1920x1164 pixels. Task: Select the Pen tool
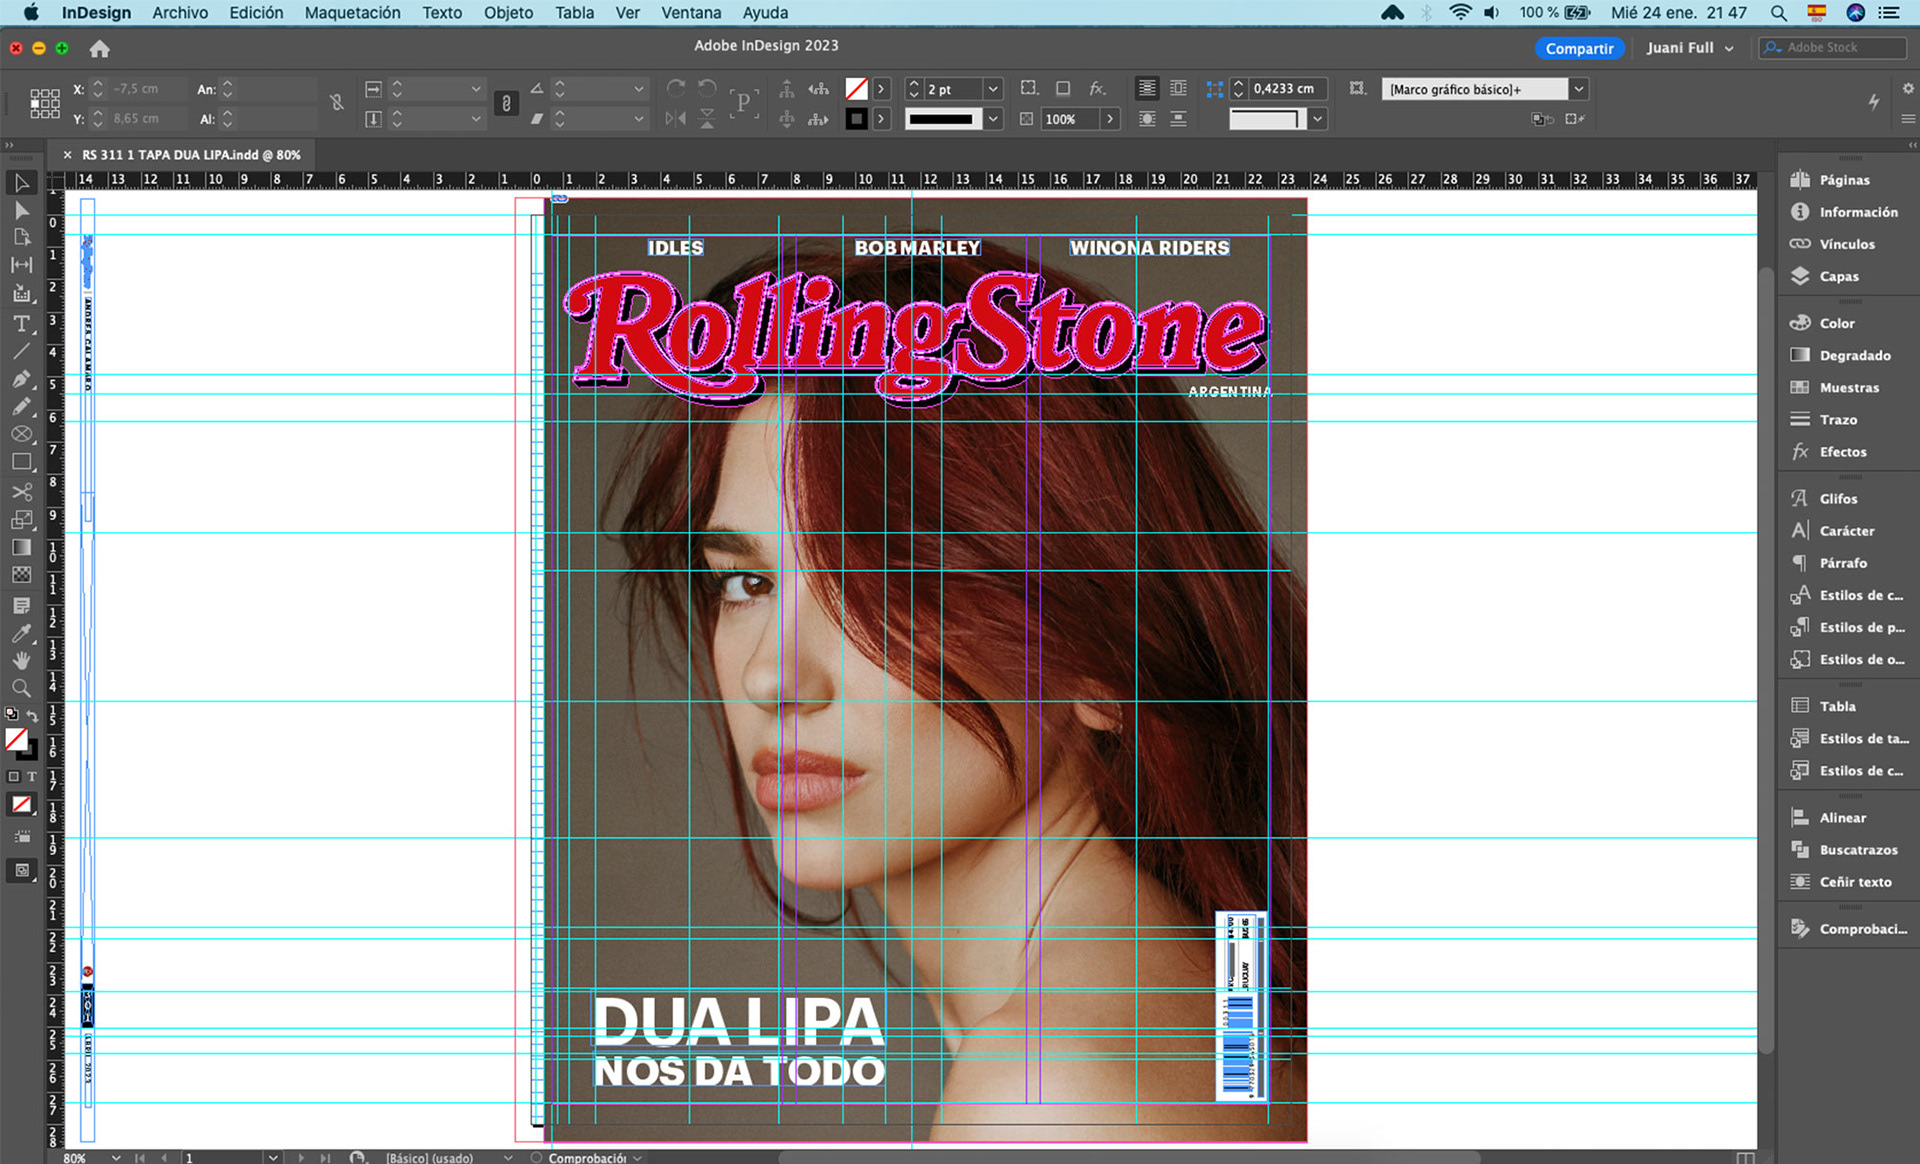[21, 379]
